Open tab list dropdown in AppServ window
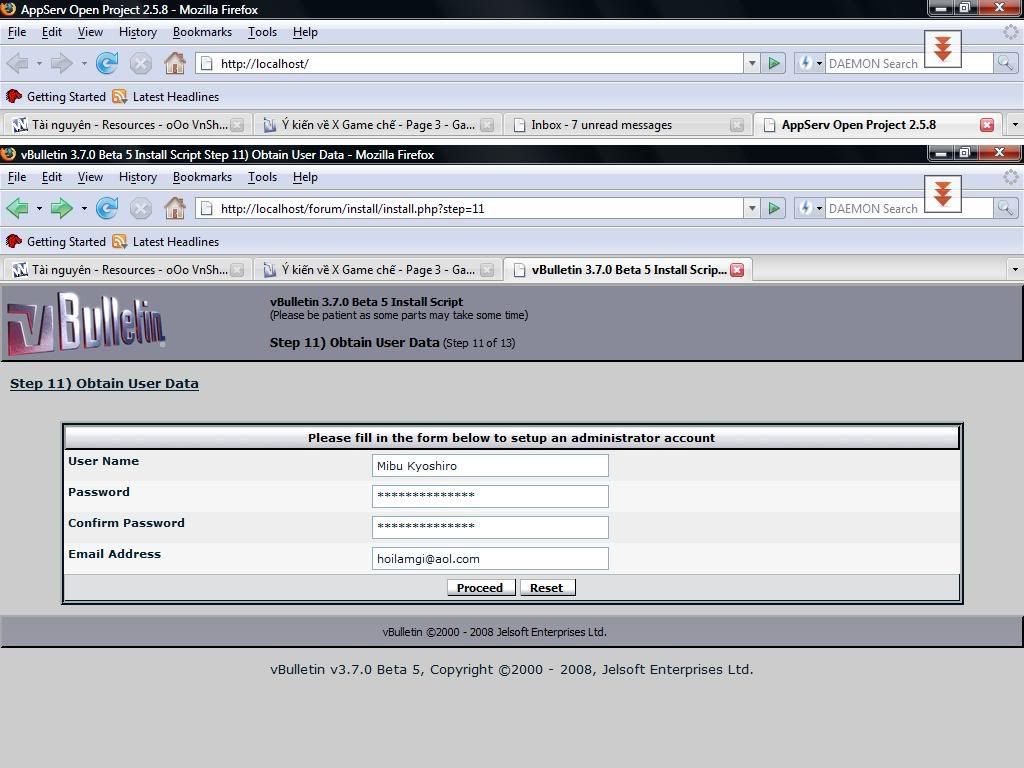Viewport: 1024px width, 768px height. point(1015,125)
